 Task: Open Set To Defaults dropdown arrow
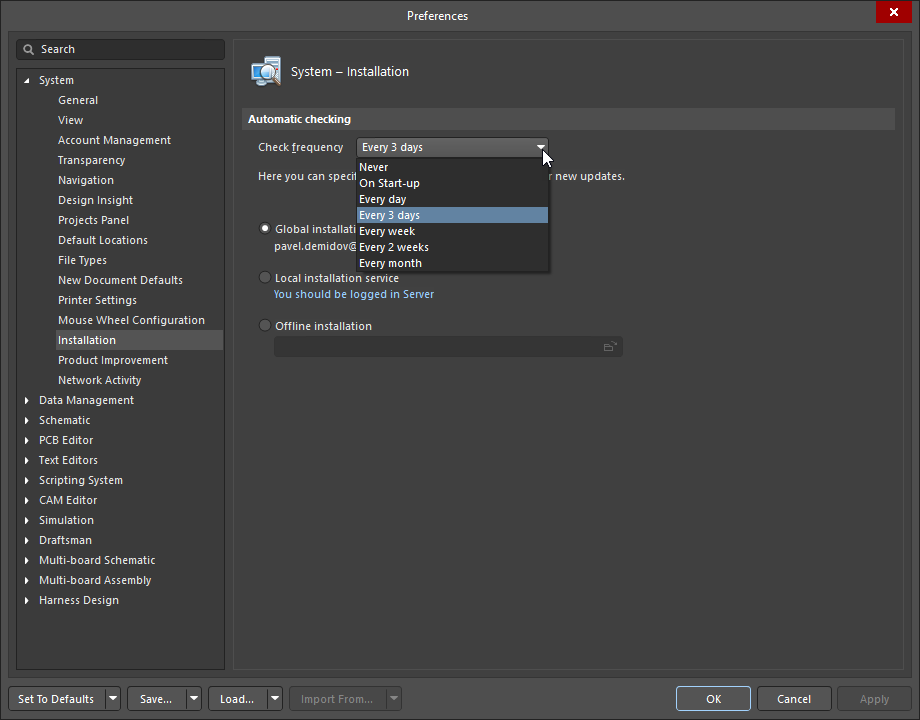coord(113,699)
